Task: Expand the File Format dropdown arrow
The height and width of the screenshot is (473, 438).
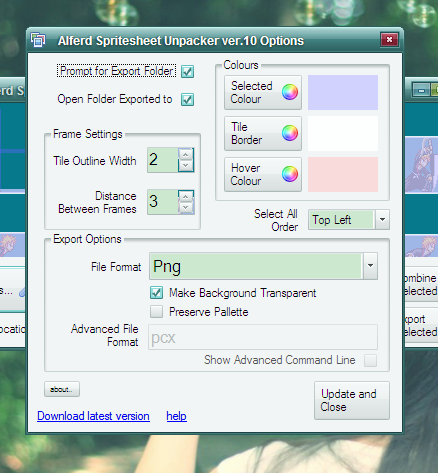Action: 370,266
